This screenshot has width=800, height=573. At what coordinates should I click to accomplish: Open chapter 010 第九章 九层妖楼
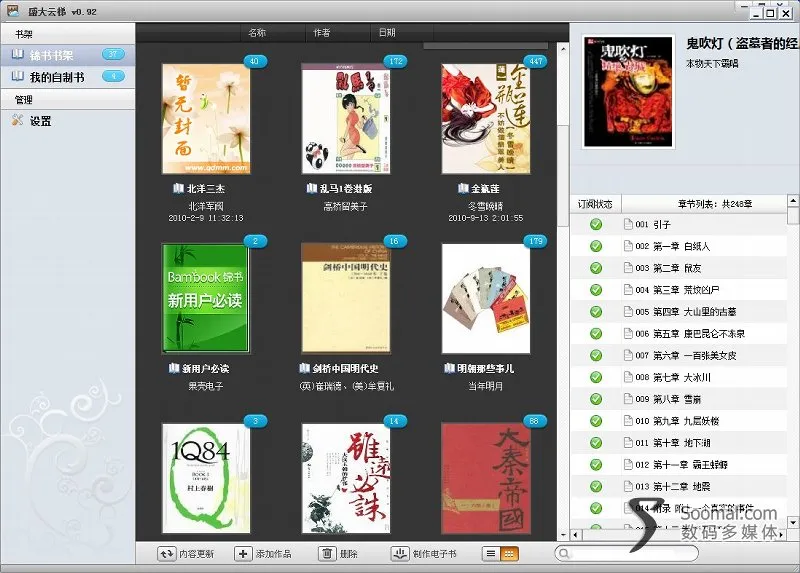[678, 421]
